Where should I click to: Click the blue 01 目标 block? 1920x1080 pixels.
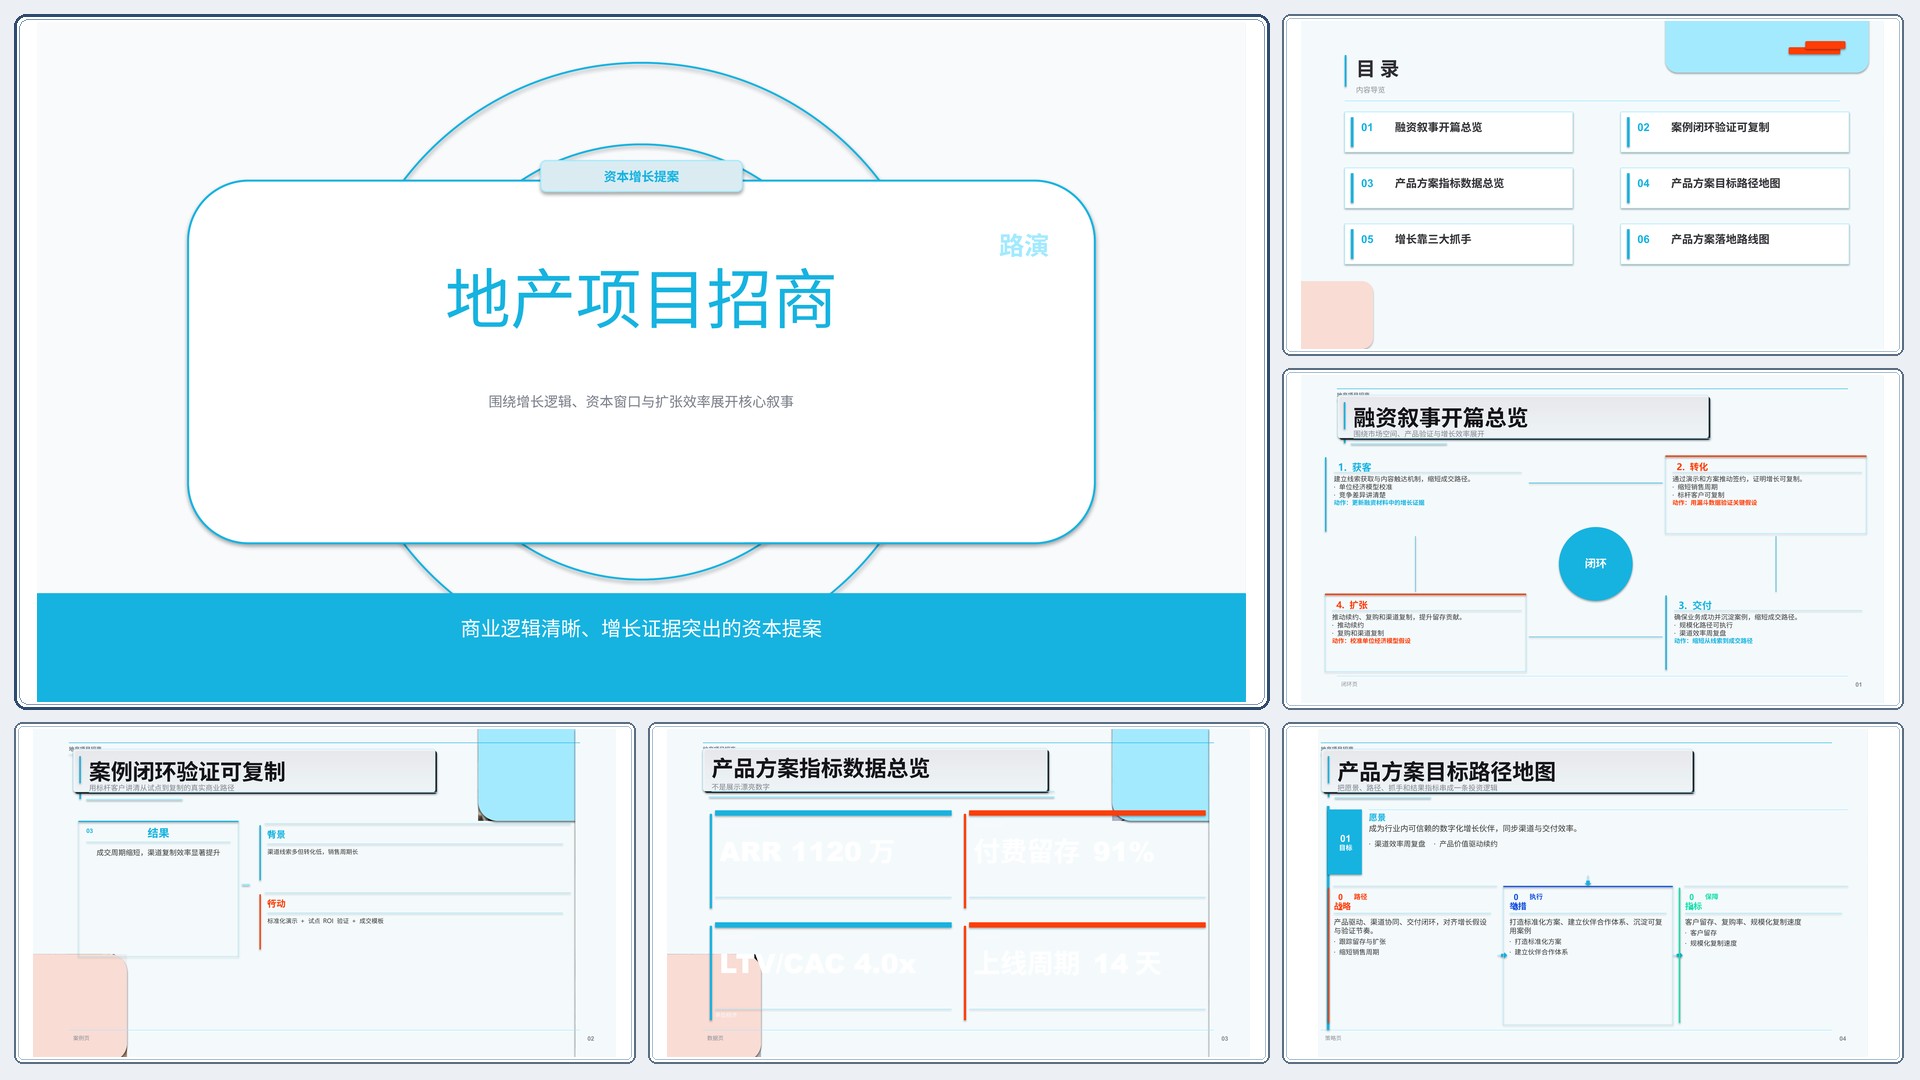tap(1345, 843)
